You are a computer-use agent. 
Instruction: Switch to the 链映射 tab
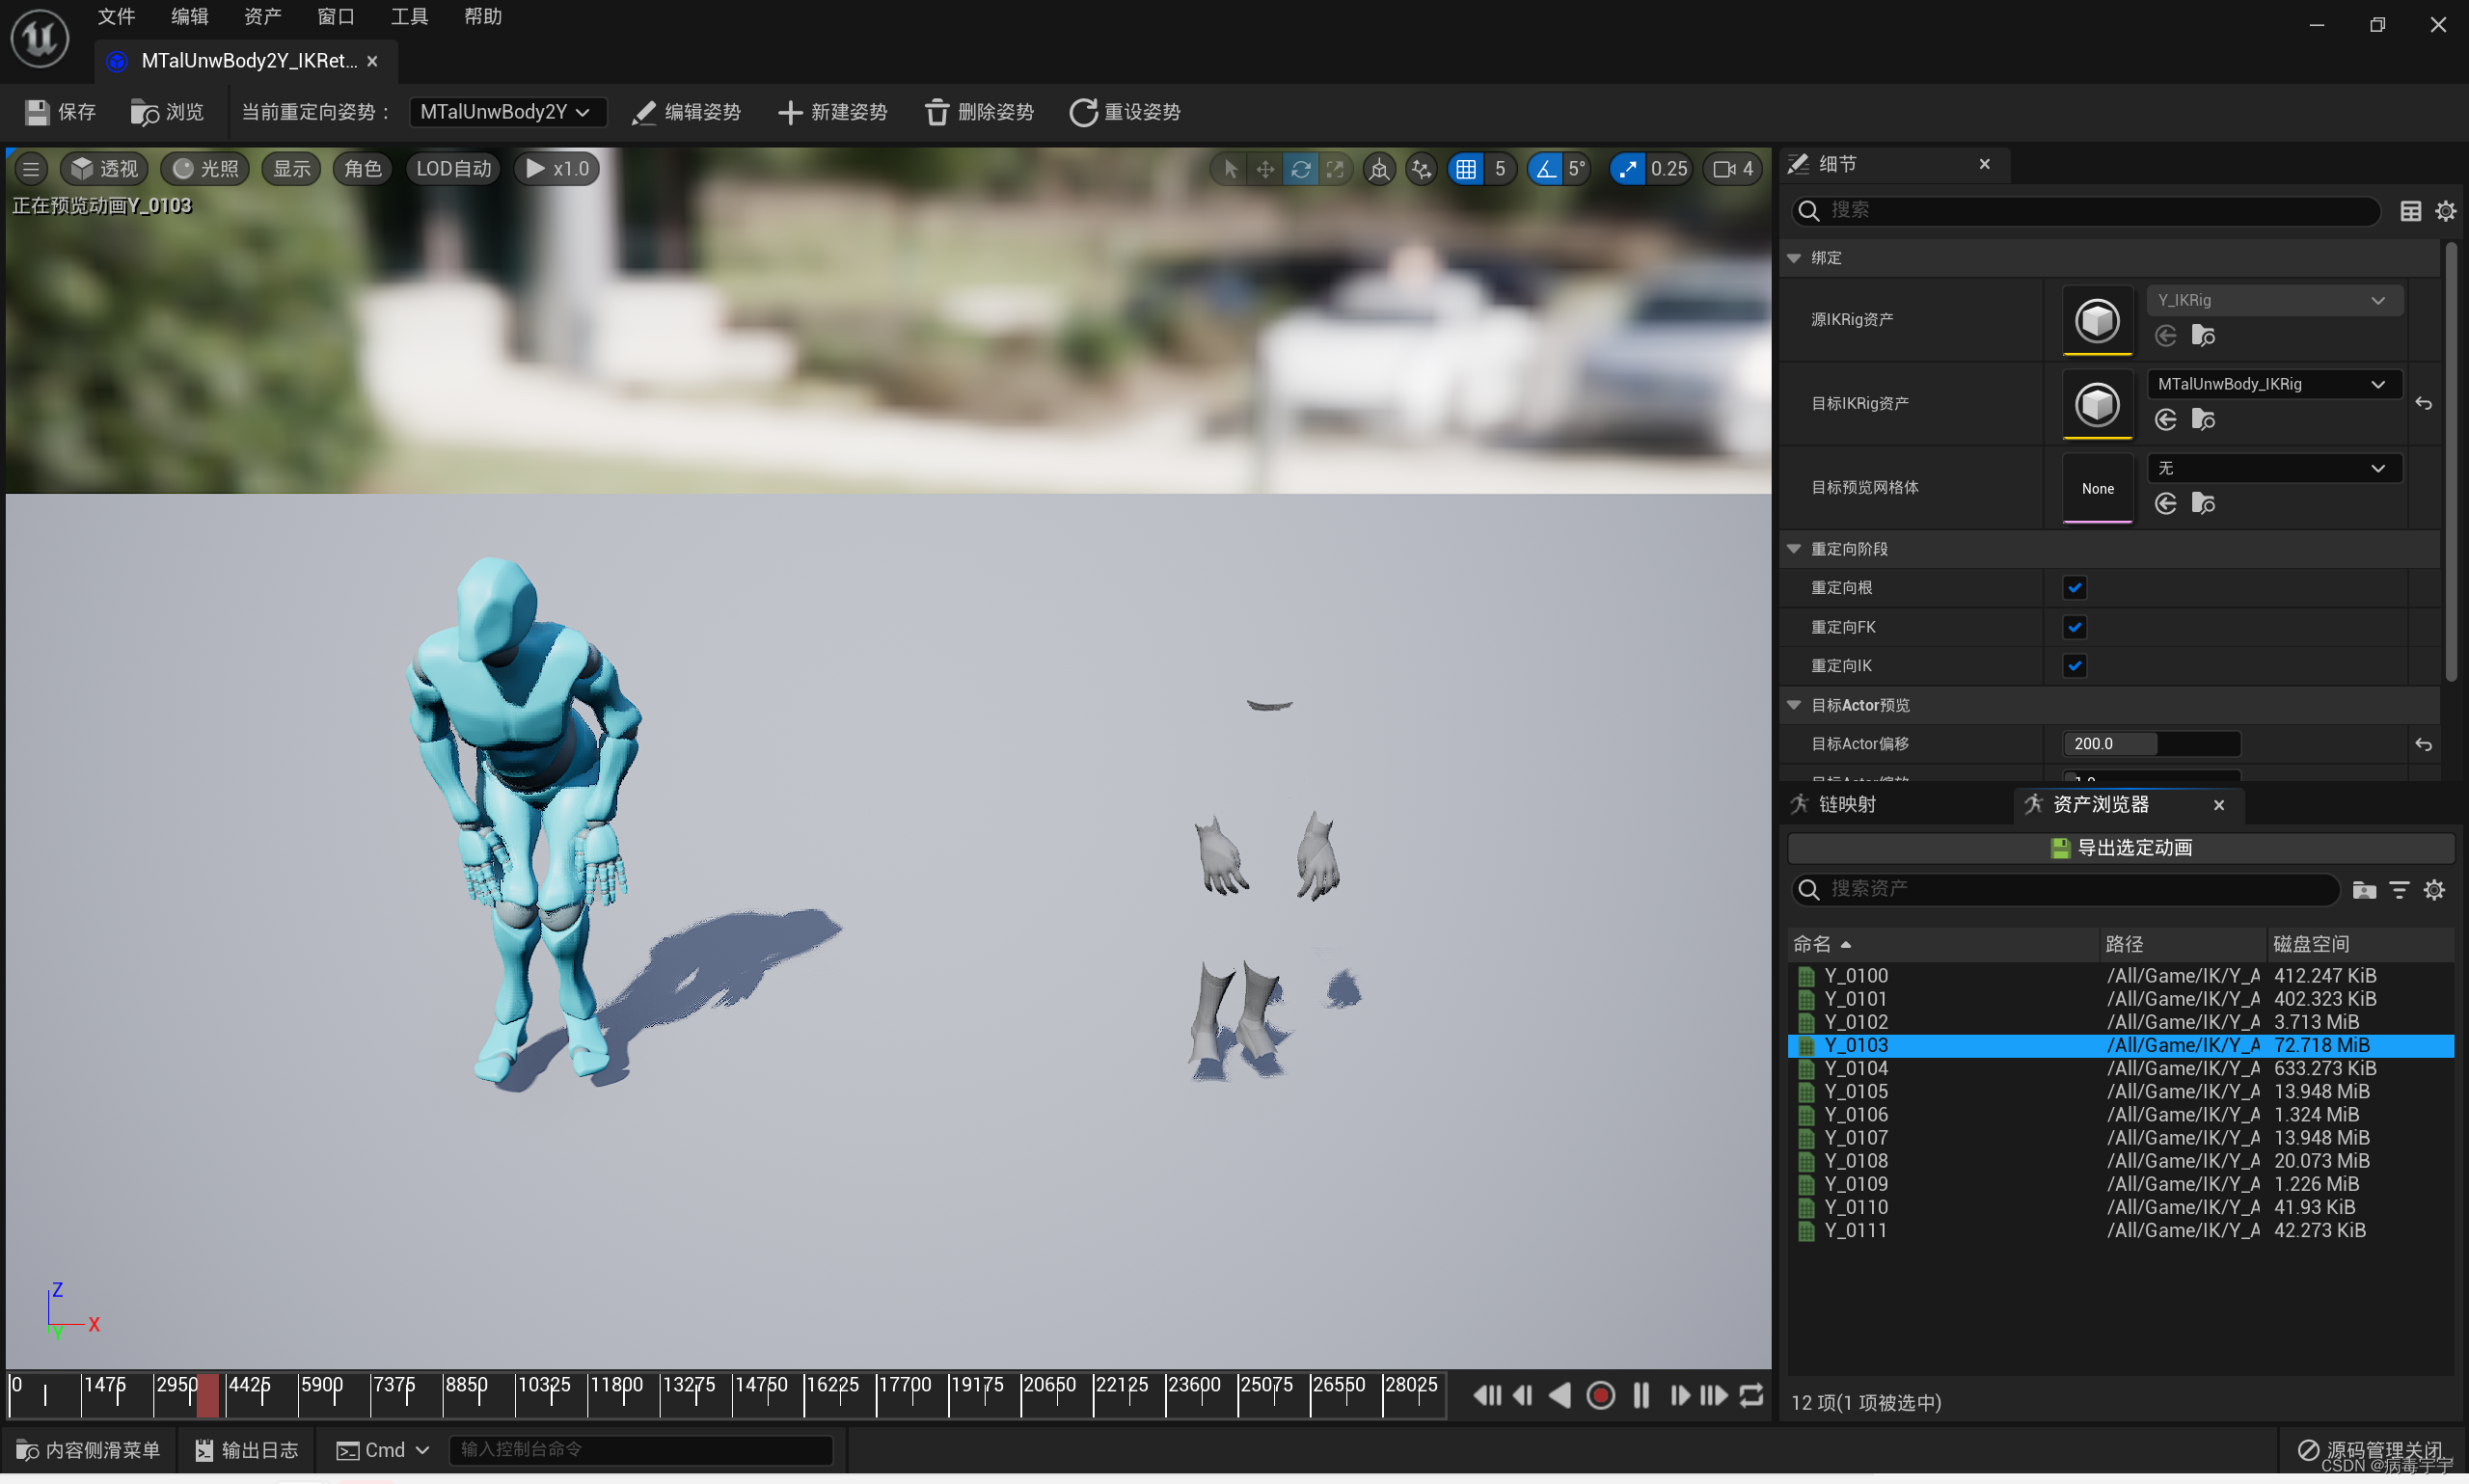(x=1846, y=805)
